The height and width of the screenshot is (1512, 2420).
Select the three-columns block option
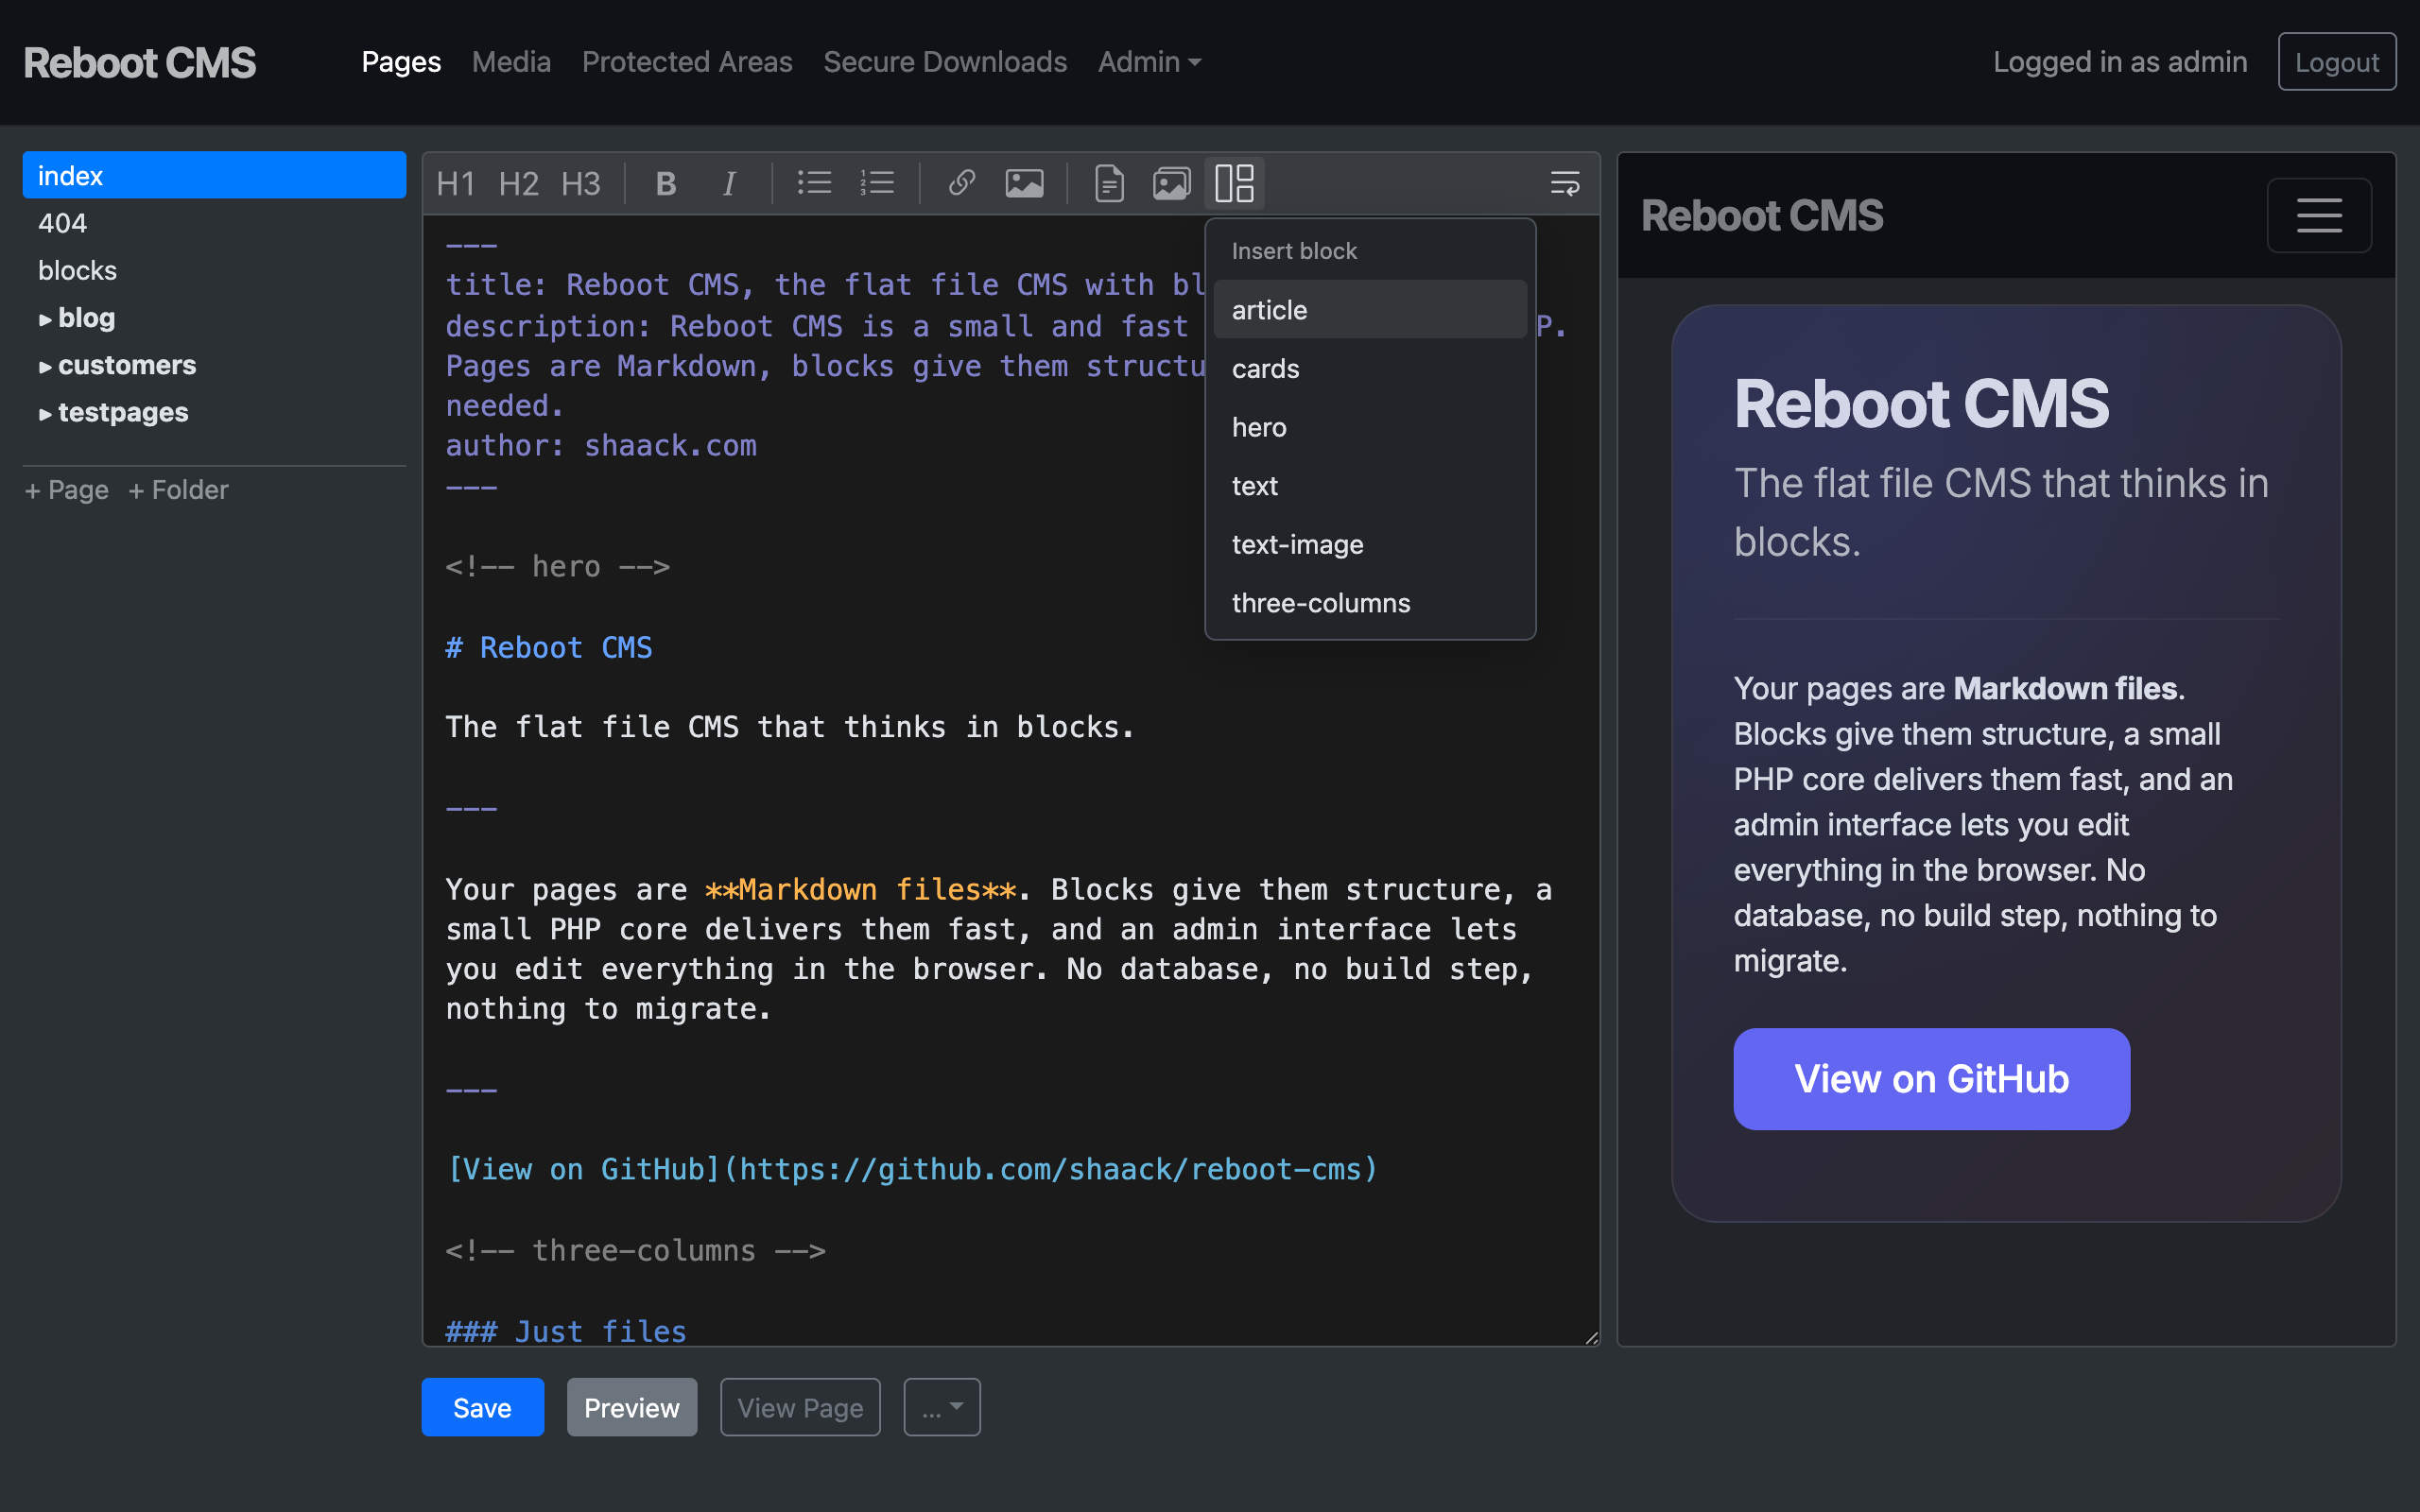1370,603
